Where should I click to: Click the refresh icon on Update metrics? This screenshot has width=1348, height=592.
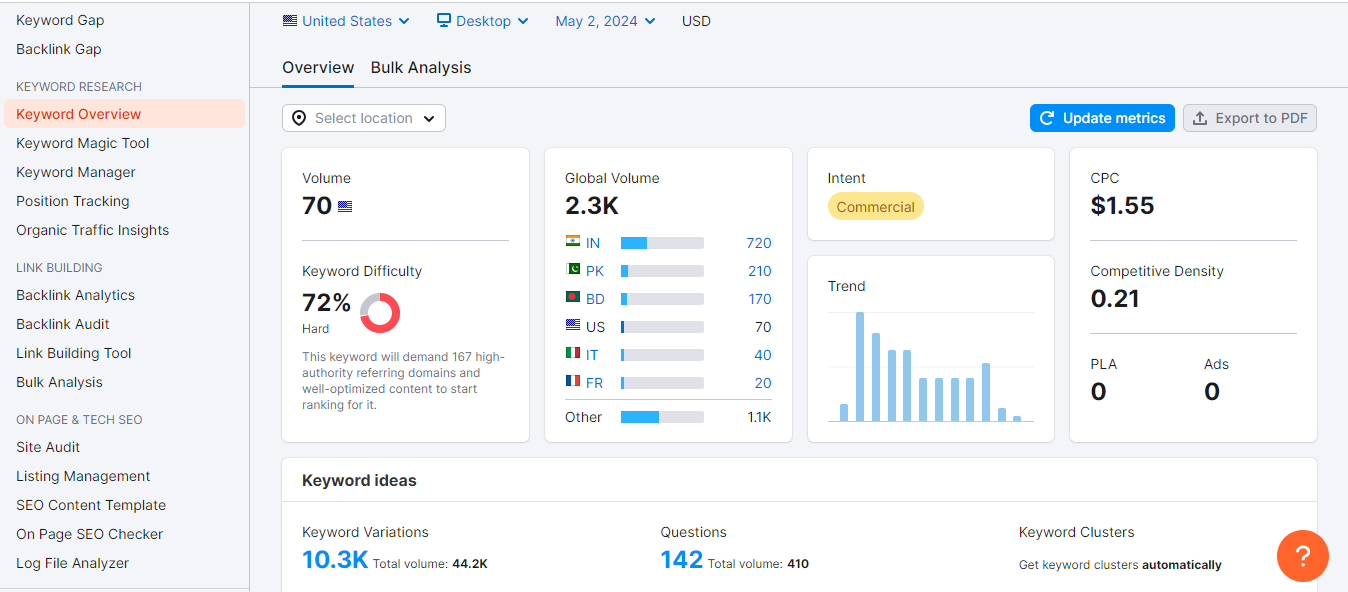click(x=1049, y=118)
